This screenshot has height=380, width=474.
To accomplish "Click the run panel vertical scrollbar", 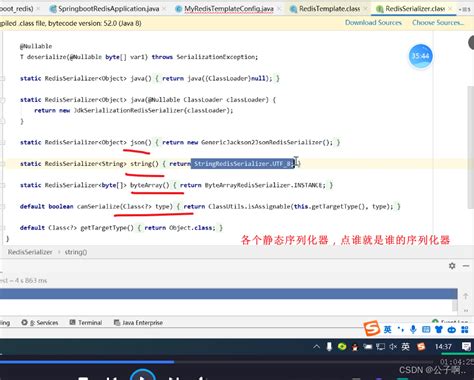I will pos(455,305).
